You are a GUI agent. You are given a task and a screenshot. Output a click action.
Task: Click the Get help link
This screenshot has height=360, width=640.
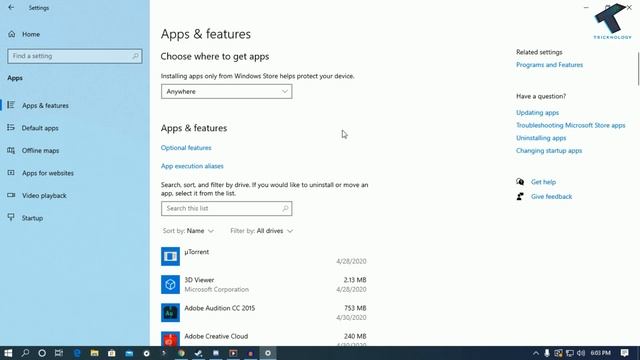tap(543, 182)
